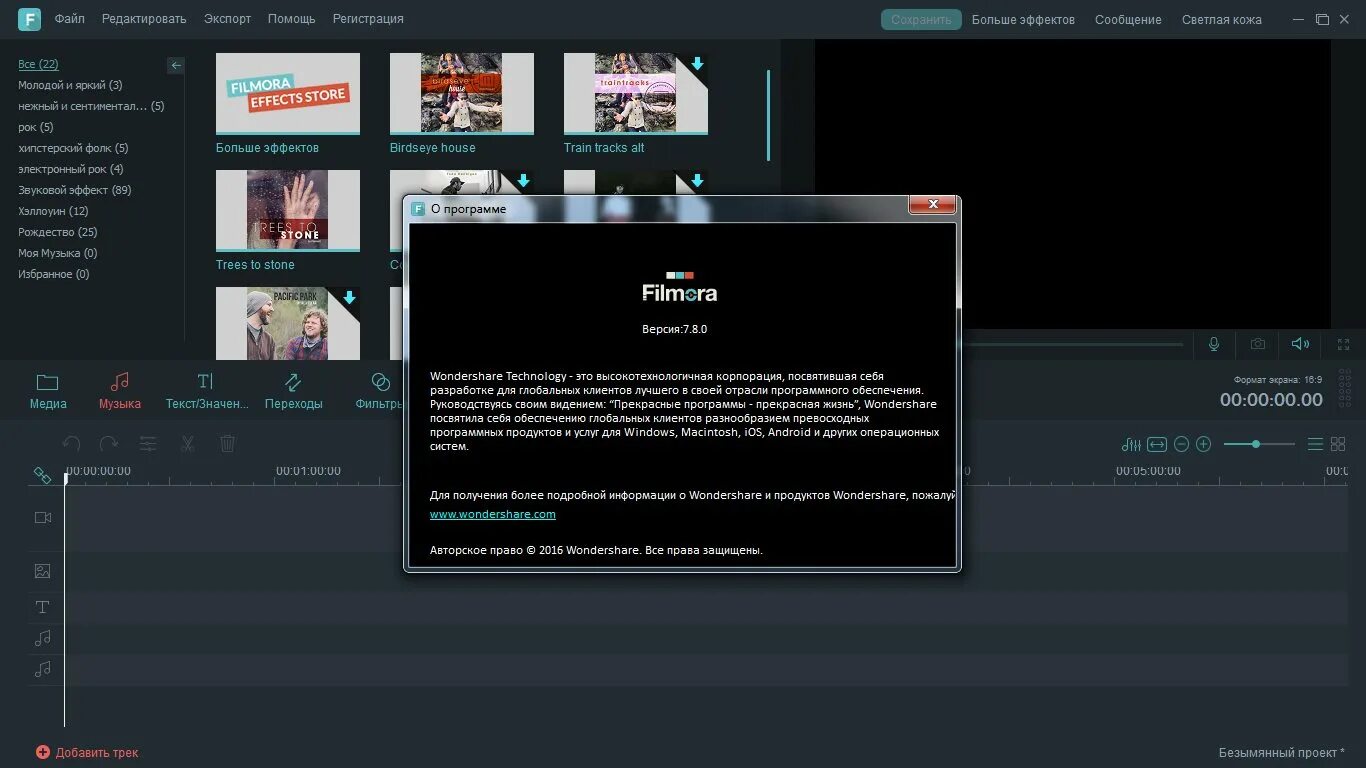Screen dimensions: 1366x768
Task: Click the scissors split icon
Action: (x=187, y=443)
